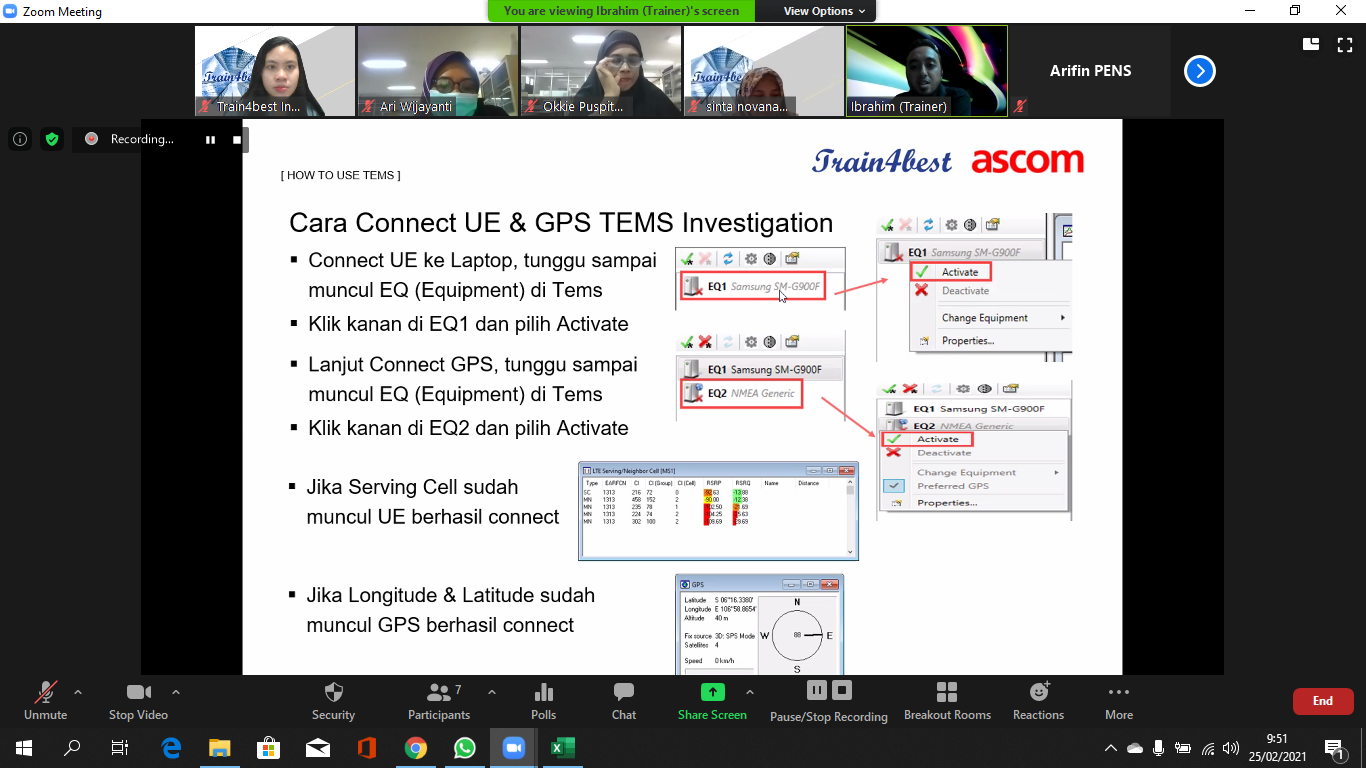Screen dimensions: 1366x768
Task: Expand audio options arrow beside Unmute
Action: (x=78, y=692)
